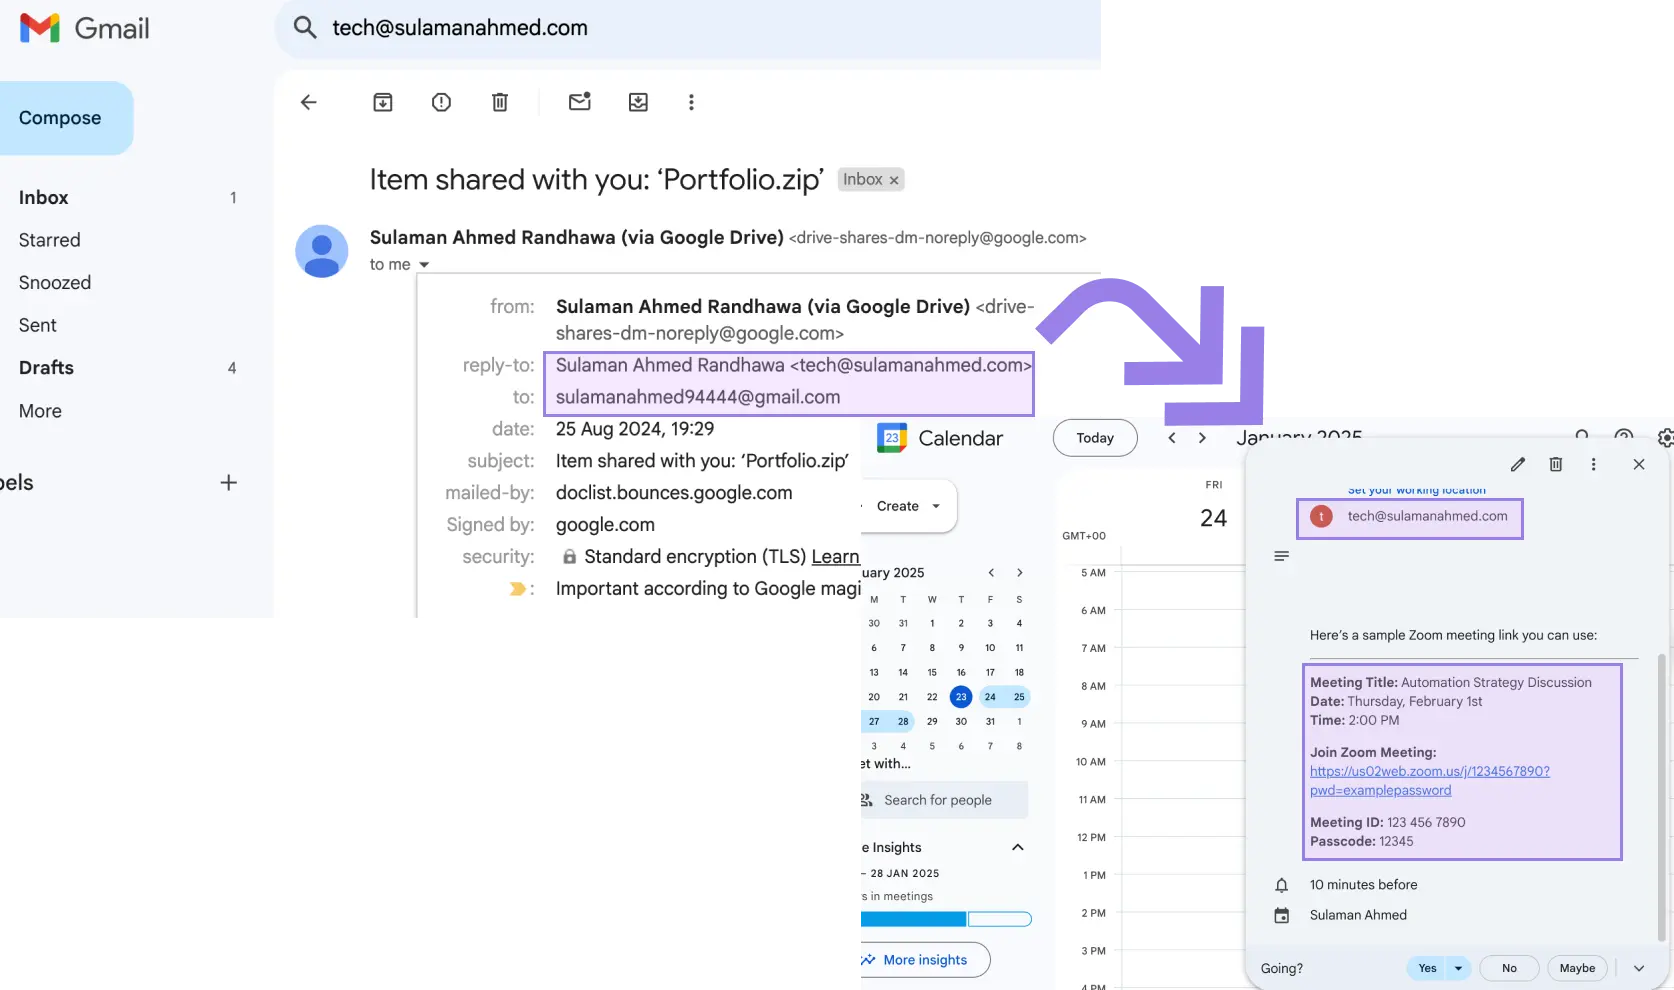1674x990 pixels.
Task: Show next month in mini calendar
Action: pyautogui.click(x=1020, y=573)
